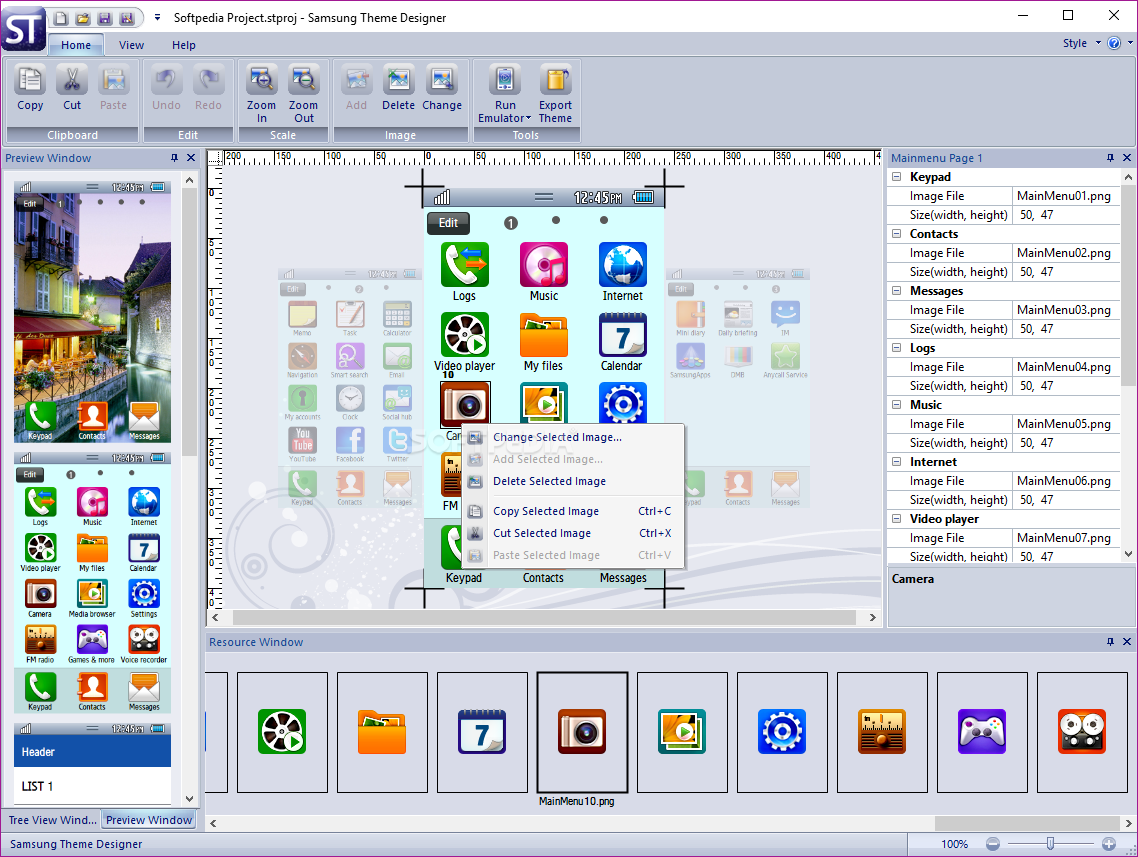Viewport: 1138px width, 857px height.
Task: Click the MainMenu01.png image file value
Action: 1065,196
